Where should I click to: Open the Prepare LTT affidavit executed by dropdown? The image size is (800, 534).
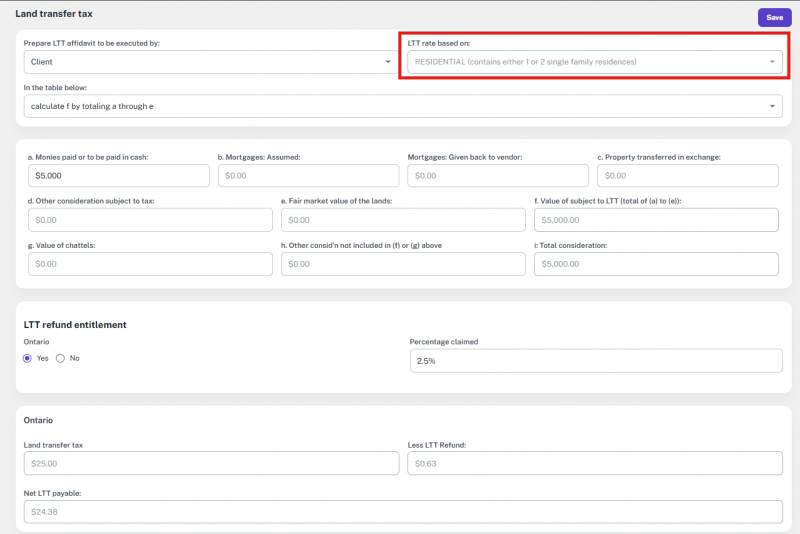tap(210, 62)
